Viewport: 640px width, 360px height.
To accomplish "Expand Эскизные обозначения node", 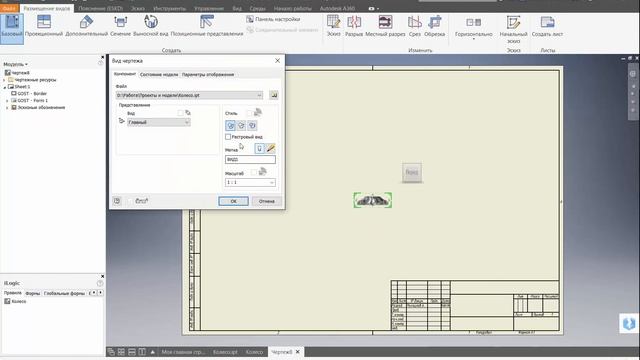I will (x=7, y=108).
